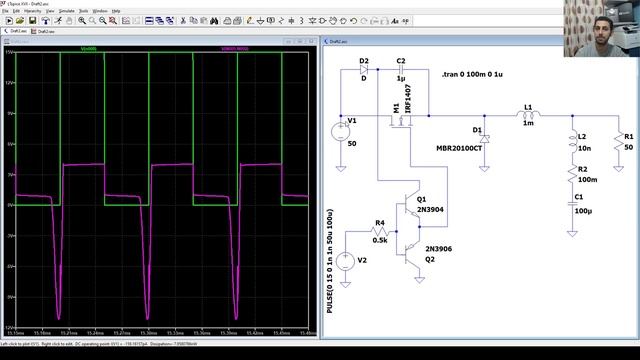
Task: Click the IRF1407 MOSFET label
Action: pos(408,99)
